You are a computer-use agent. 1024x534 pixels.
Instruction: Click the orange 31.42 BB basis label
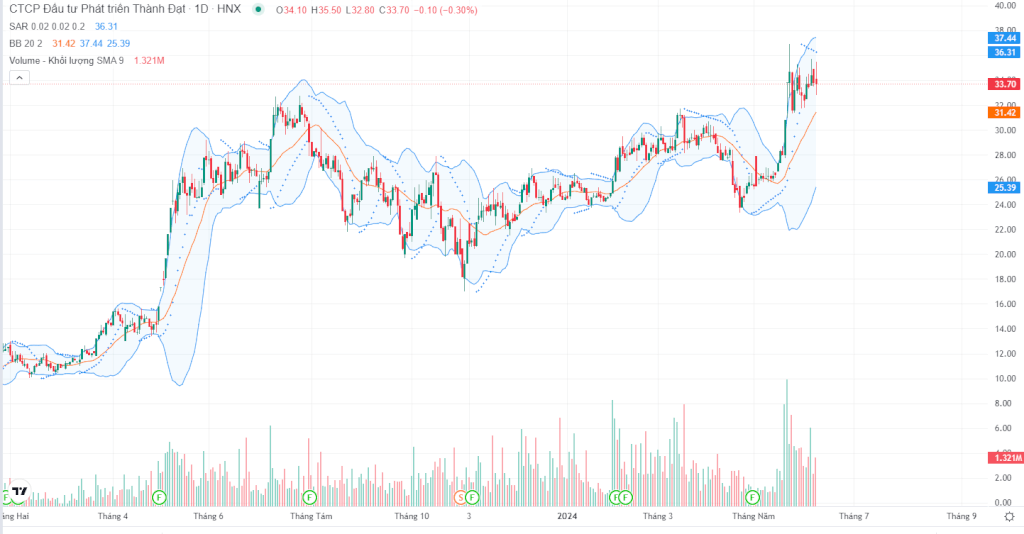(1004, 113)
